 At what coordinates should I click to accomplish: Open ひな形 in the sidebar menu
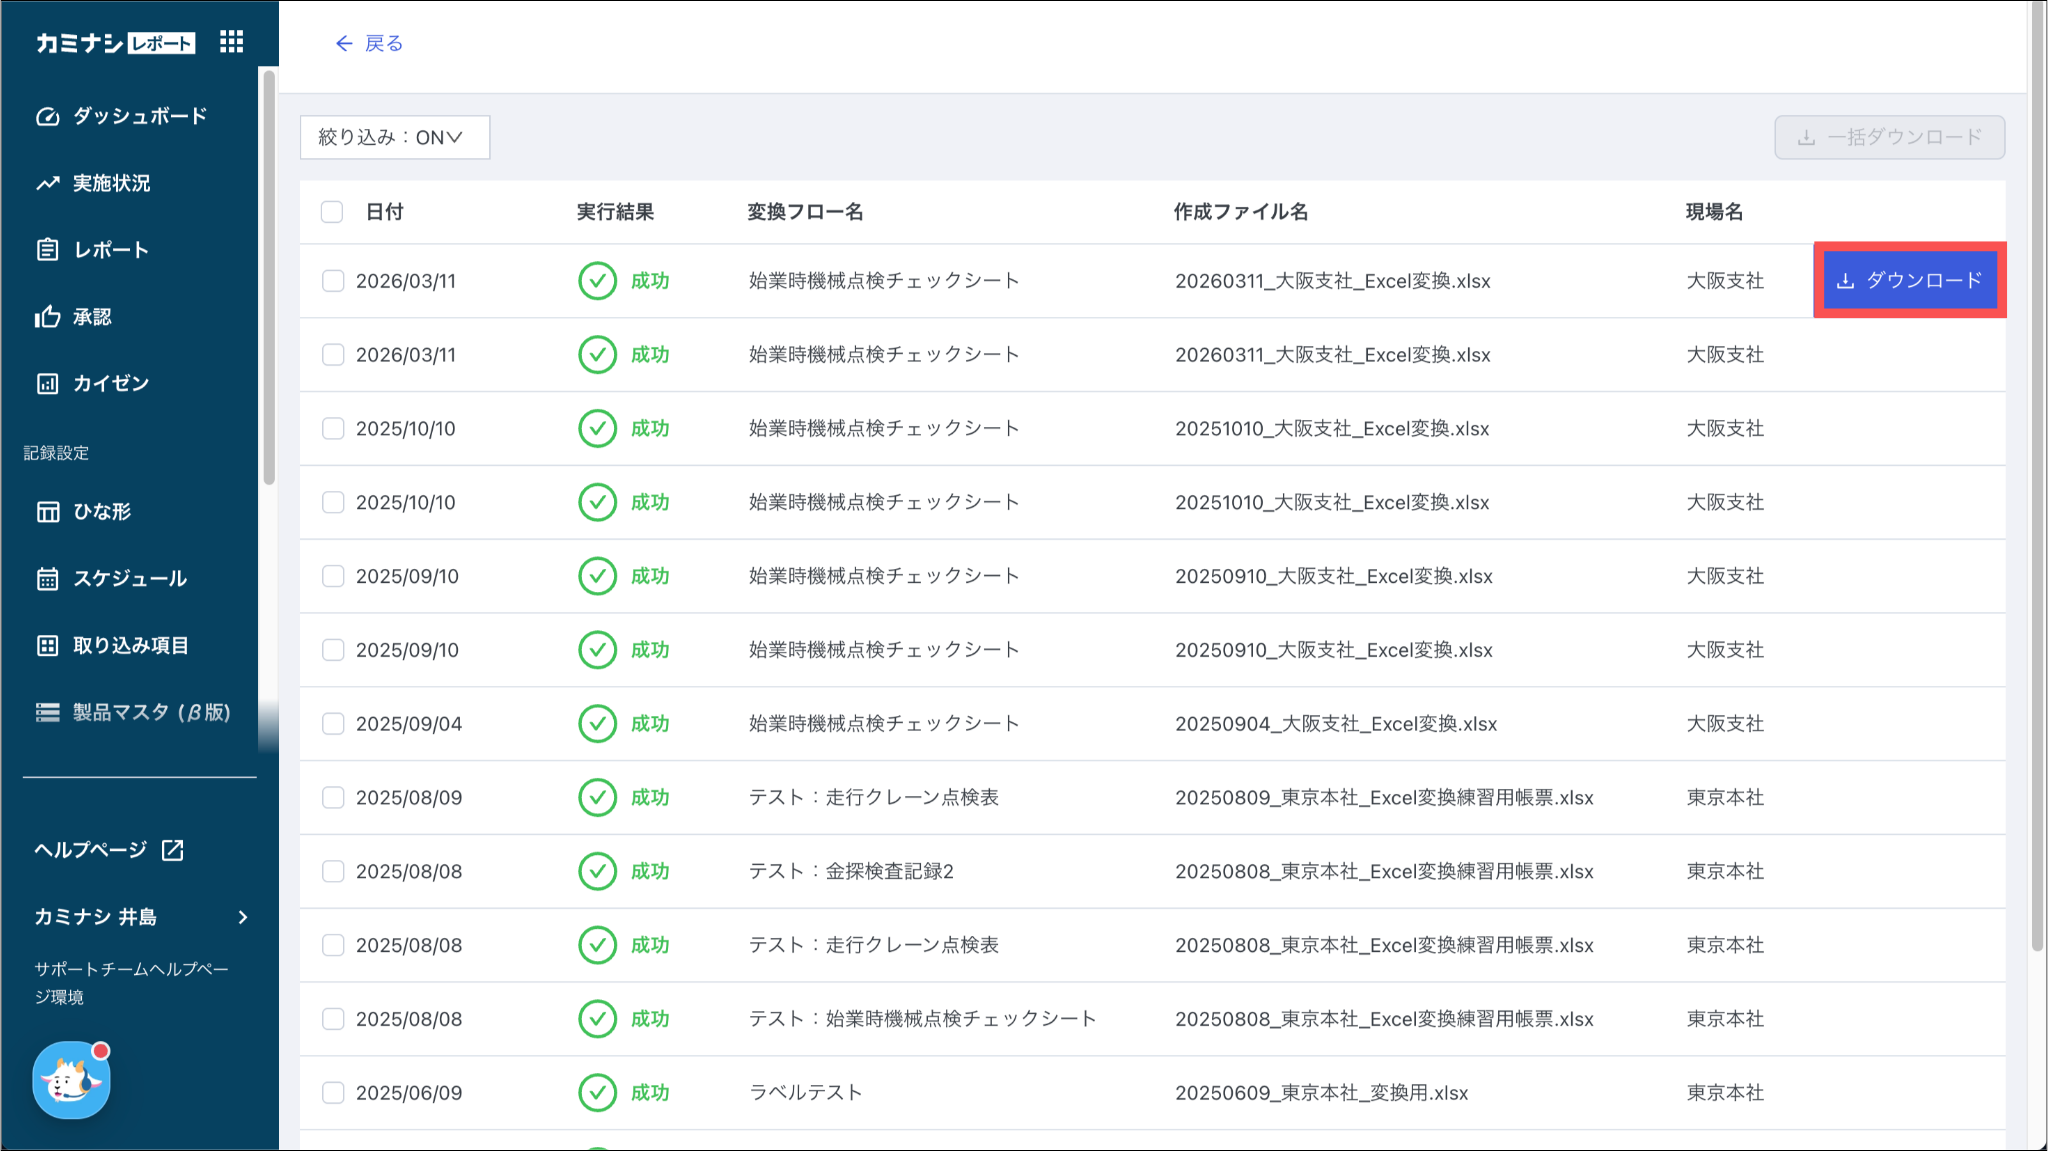pyautogui.click(x=102, y=512)
